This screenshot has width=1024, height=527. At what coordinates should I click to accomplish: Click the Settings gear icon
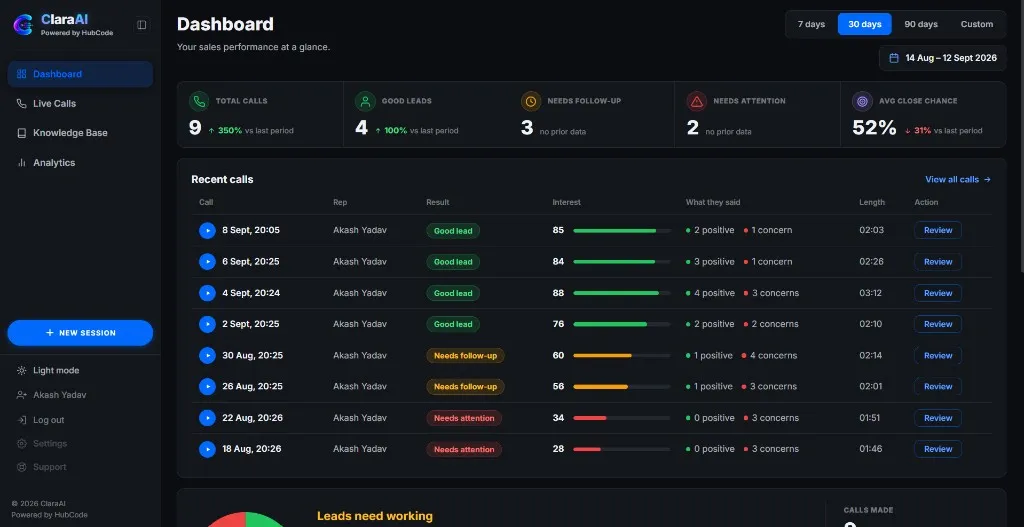(22, 443)
